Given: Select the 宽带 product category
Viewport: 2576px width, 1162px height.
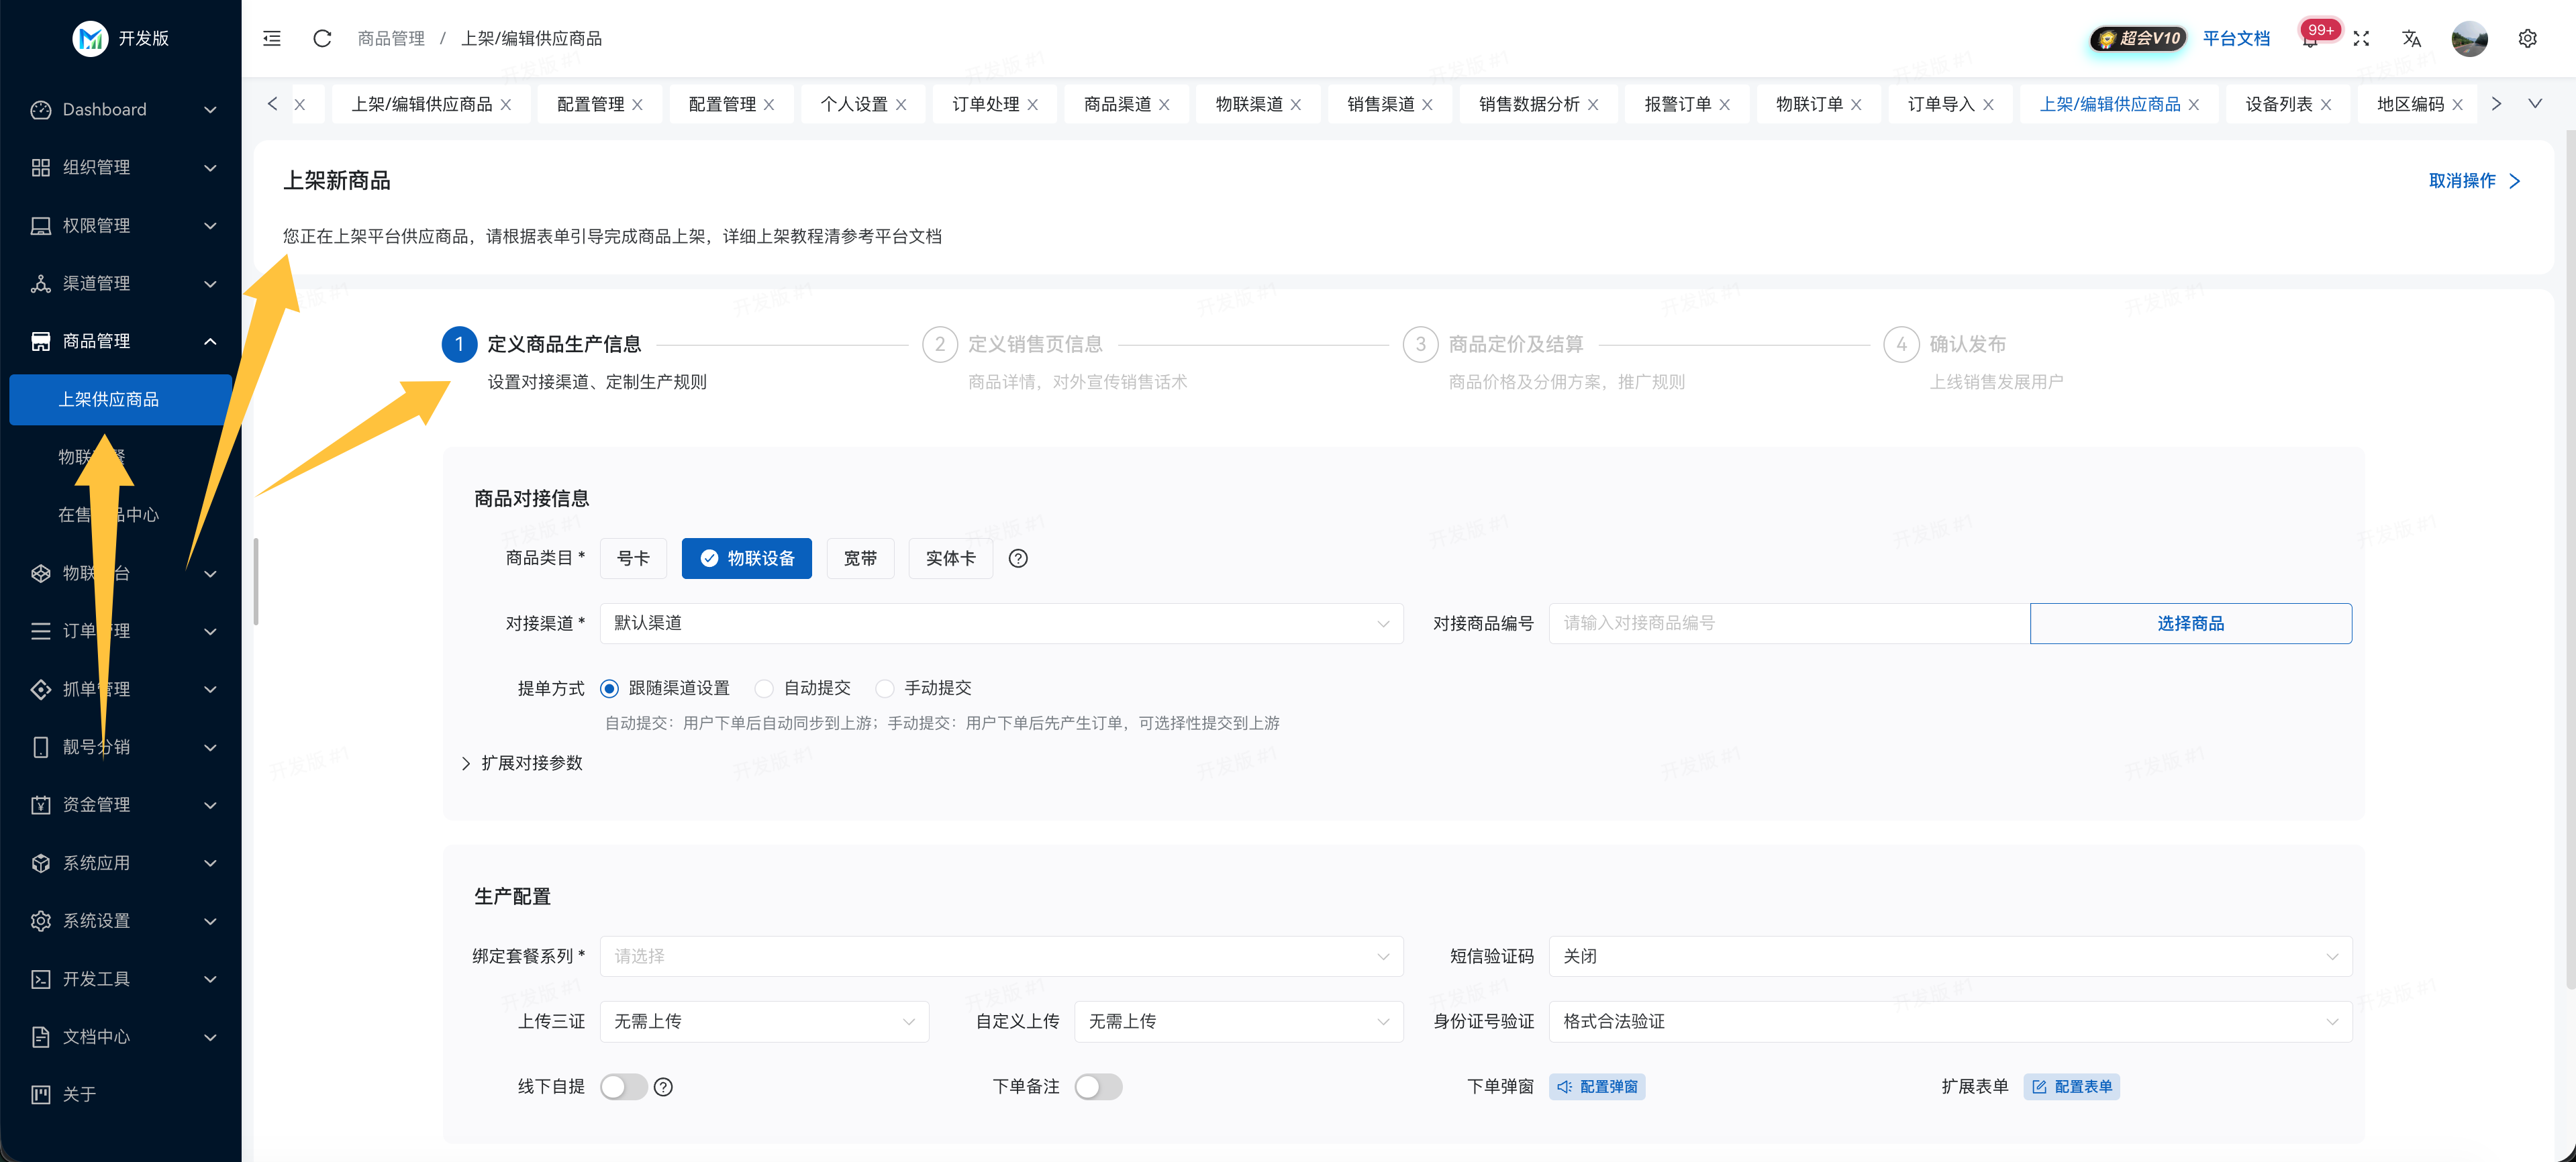Looking at the screenshot, I should (860, 558).
